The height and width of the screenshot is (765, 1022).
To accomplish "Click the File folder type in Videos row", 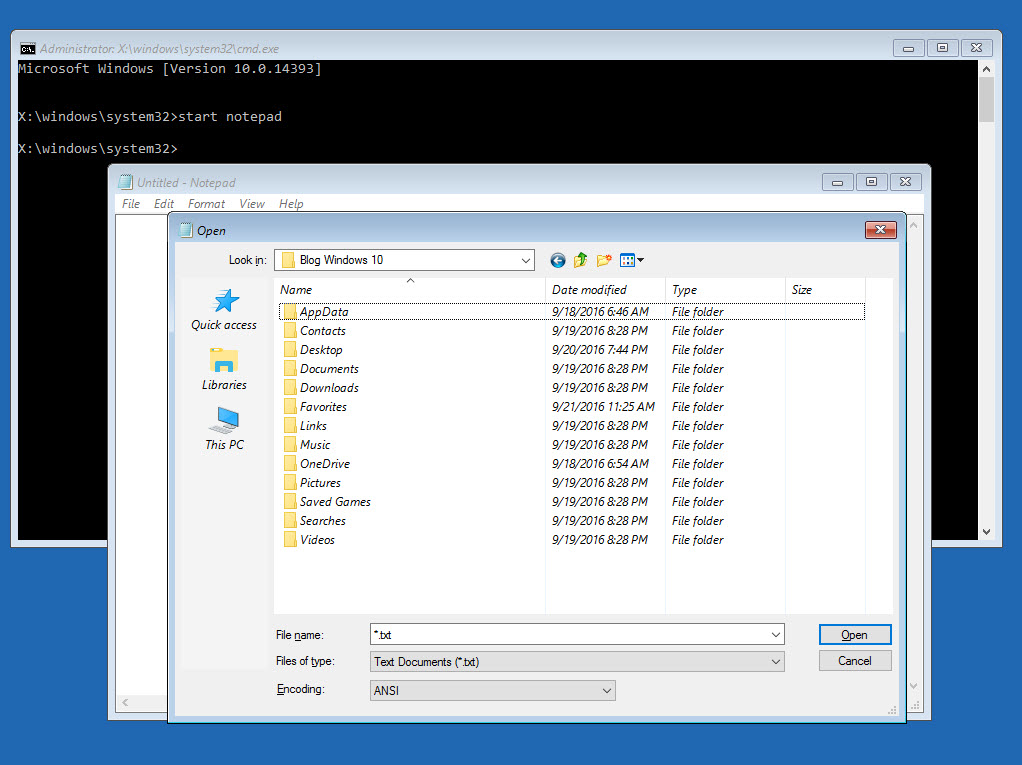I will 697,540.
